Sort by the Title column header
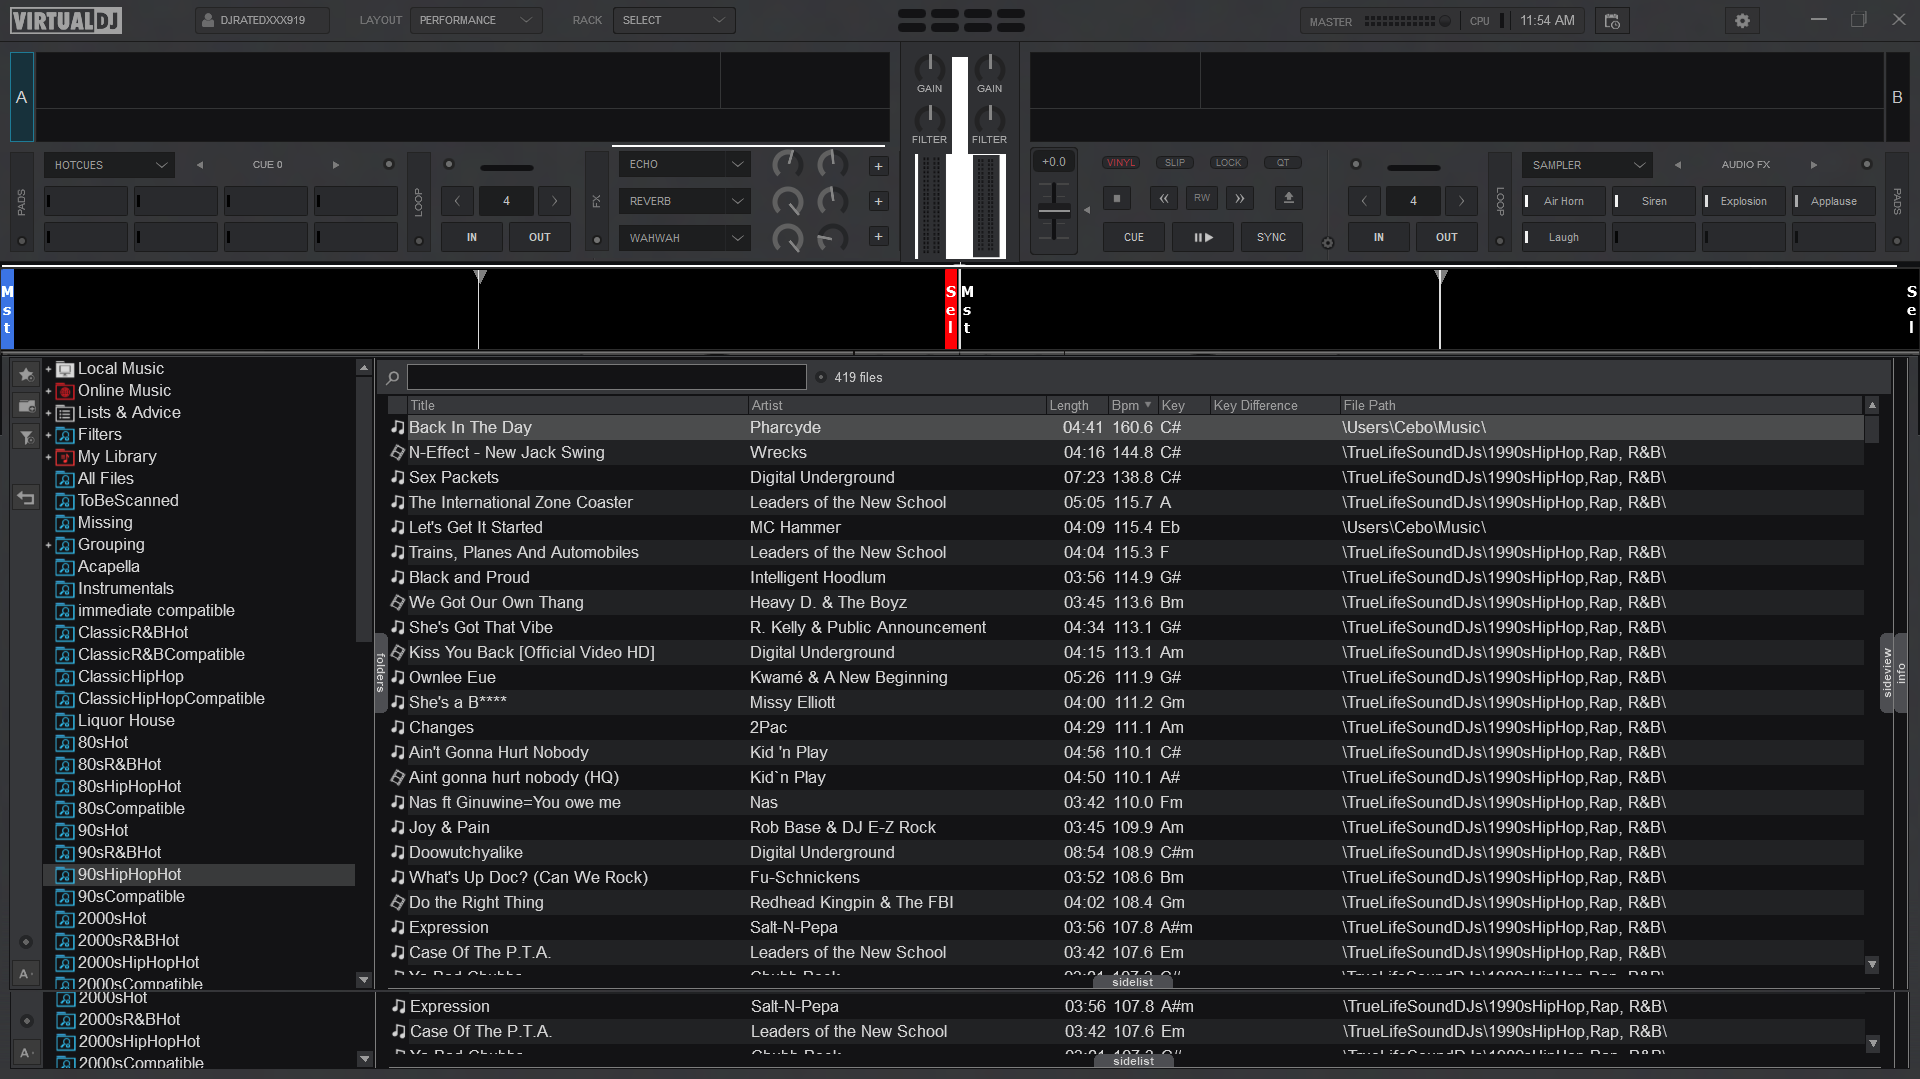The height and width of the screenshot is (1079, 1920). point(578,405)
